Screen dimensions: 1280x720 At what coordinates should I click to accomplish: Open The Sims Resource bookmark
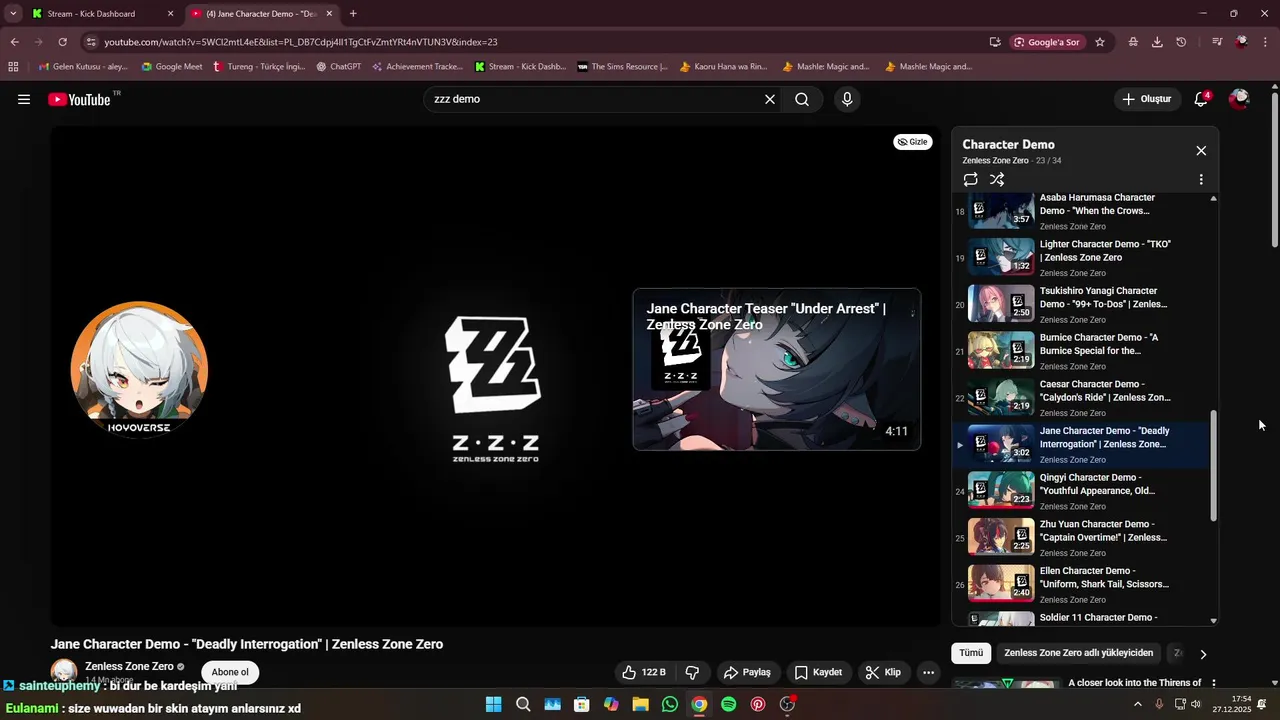(x=622, y=67)
